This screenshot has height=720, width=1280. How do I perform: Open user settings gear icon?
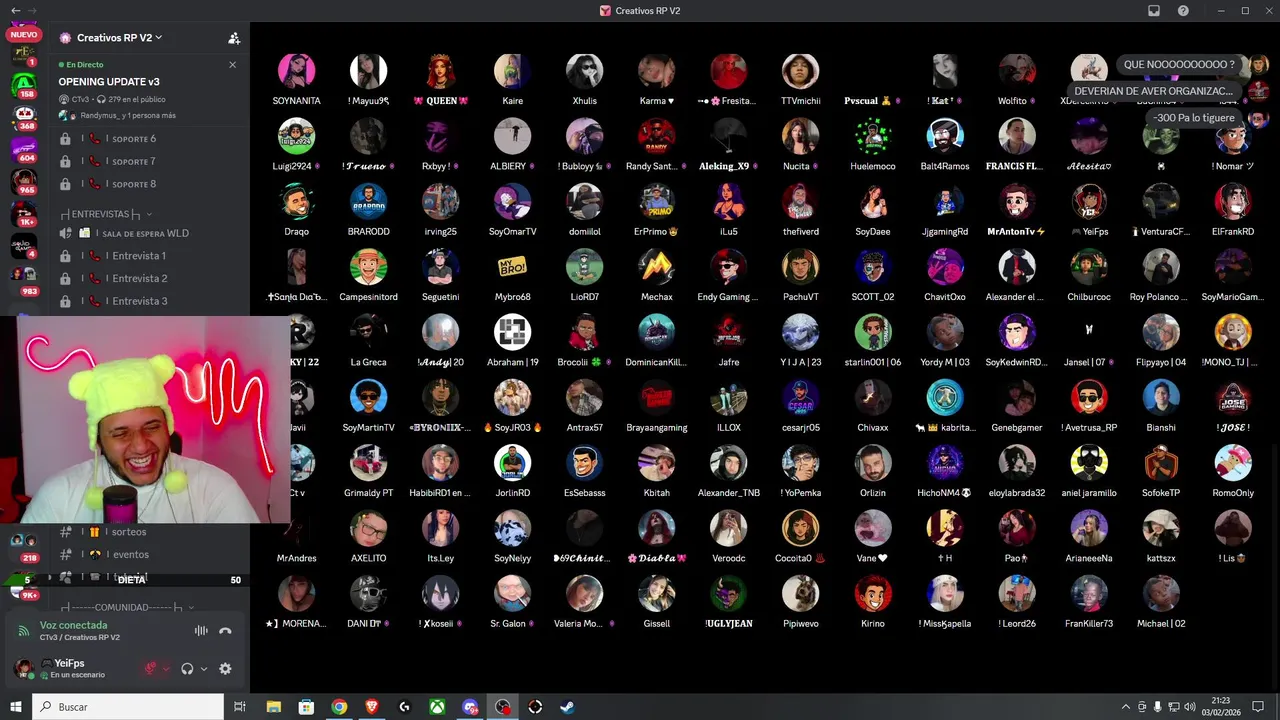coord(225,669)
